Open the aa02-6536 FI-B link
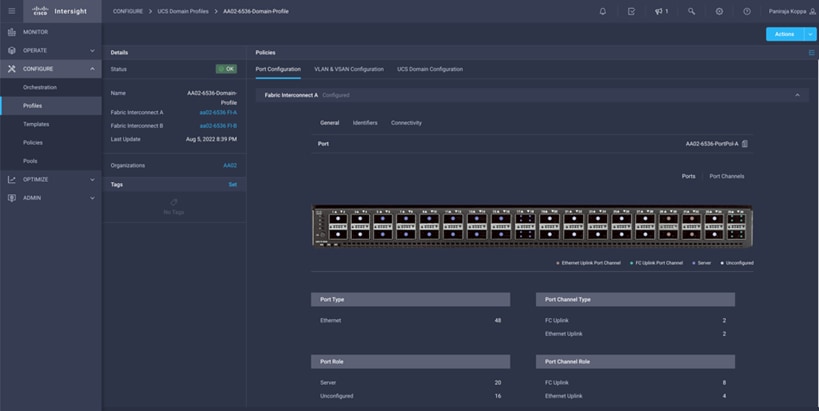819x411 pixels. tap(218, 126)
